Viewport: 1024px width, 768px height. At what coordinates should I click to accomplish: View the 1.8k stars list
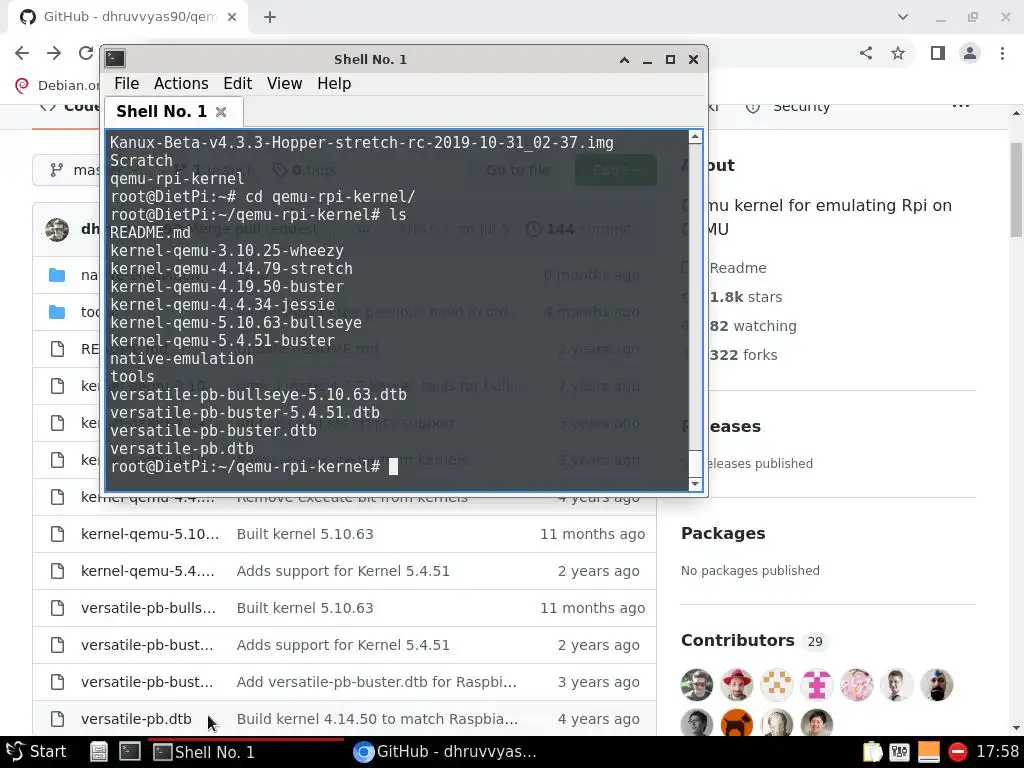coord(745,297)
